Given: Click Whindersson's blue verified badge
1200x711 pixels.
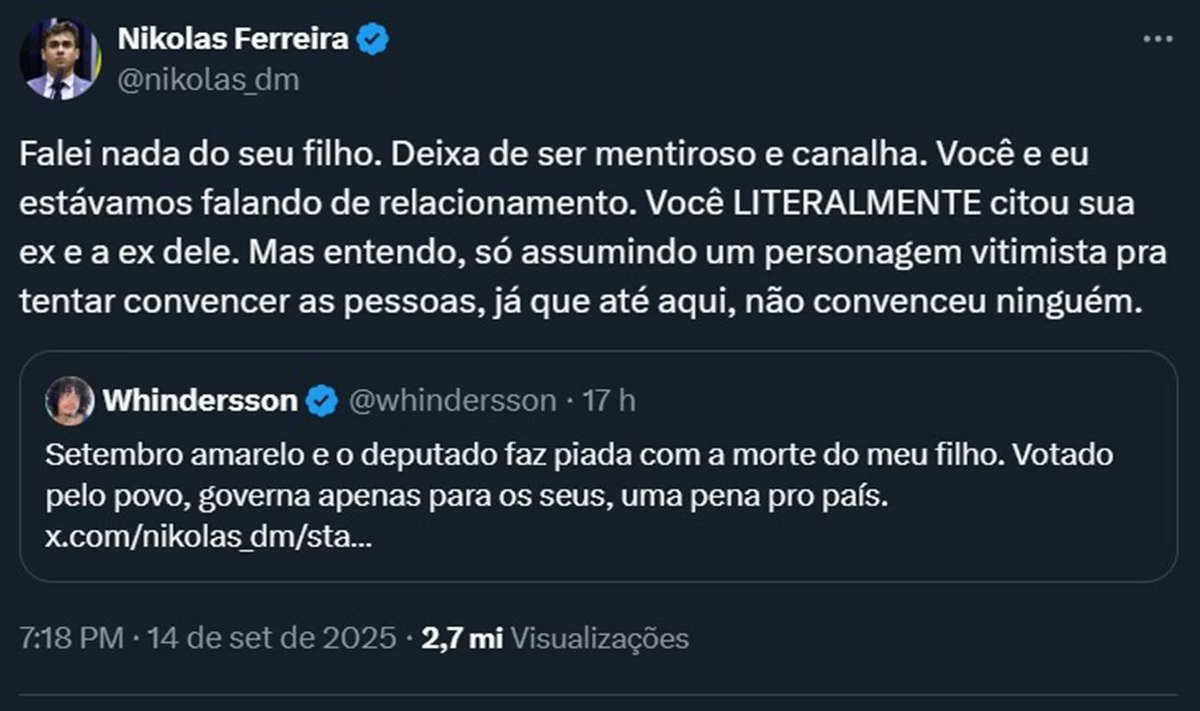Looking at the screenshot, I should coord(321,401).
